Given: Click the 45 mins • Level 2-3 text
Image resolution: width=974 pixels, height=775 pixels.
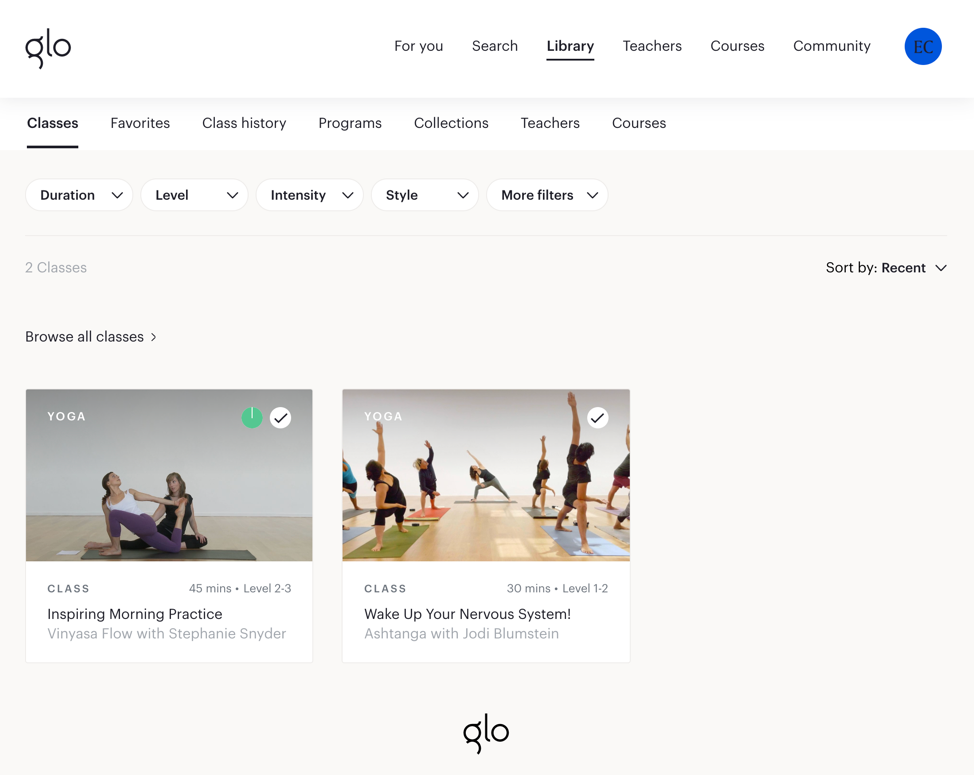Looking at the screenshot, I should tap(240, 588).
